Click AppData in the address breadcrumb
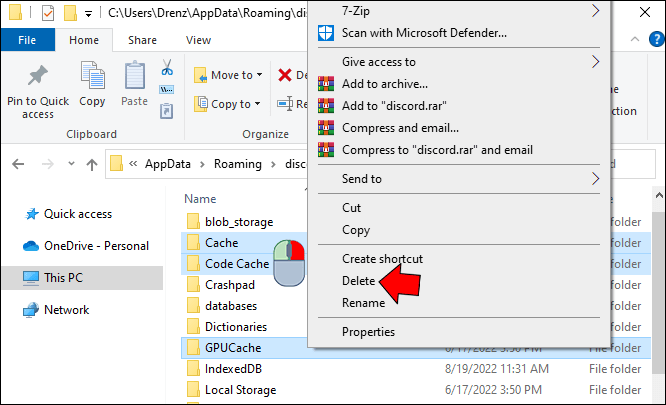This screenshot has height=405, width=666. 168,164
